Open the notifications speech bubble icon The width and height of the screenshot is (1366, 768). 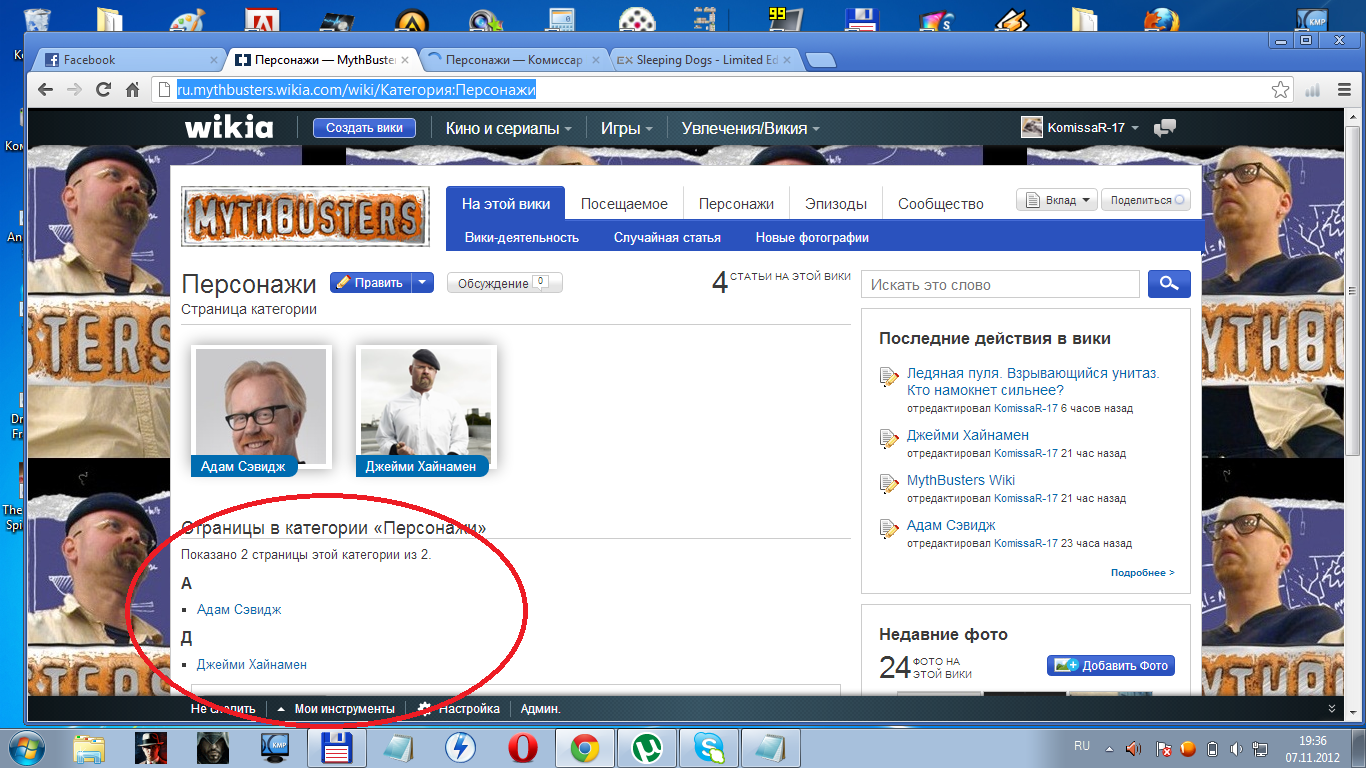click(1165, 128)
